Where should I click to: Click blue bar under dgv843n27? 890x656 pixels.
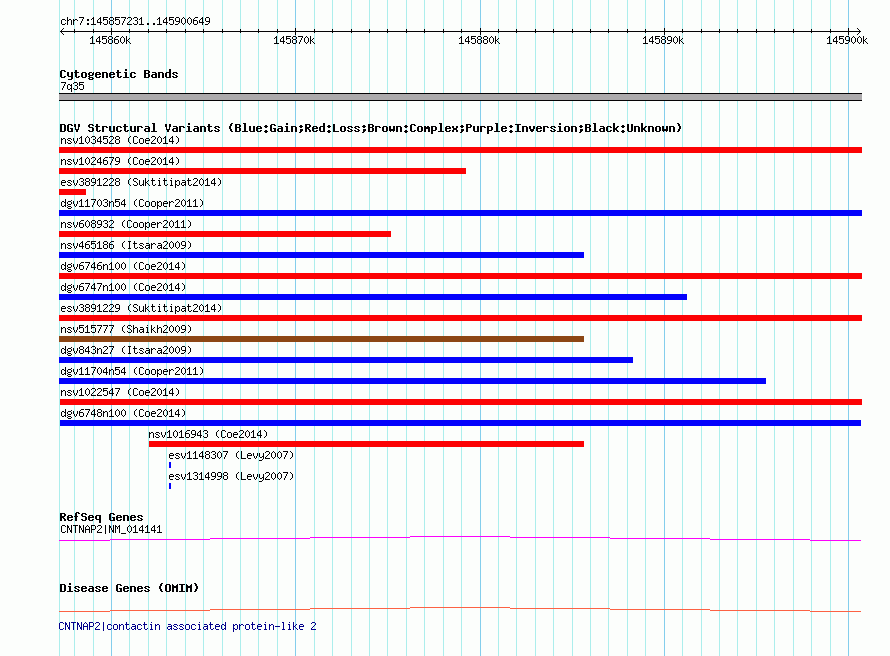click(x=346, y=360)
